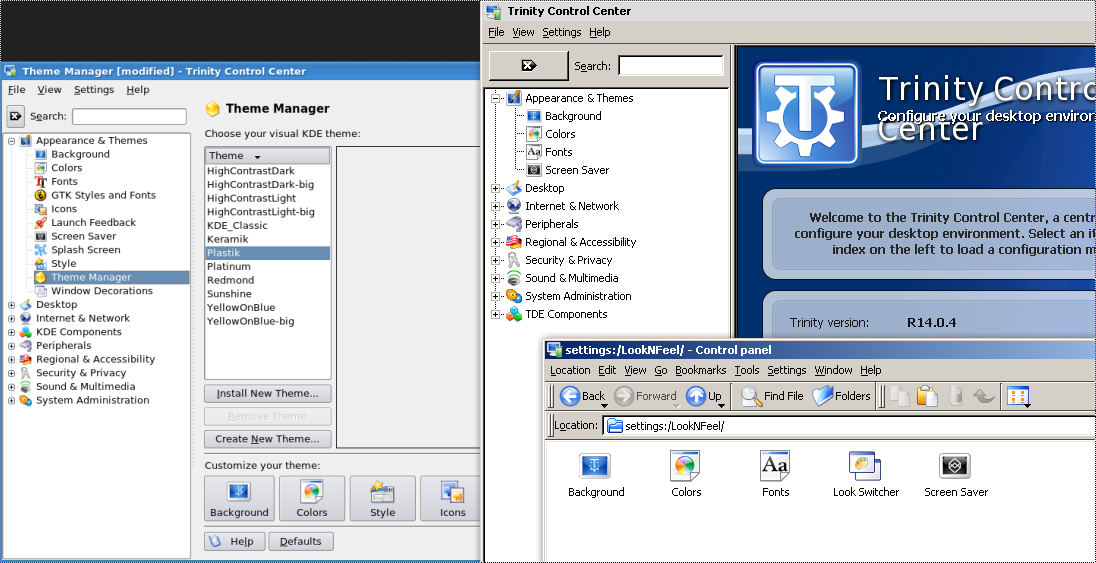1096x563 pixels.
Task: Open the Back button history dropdown arrow
Action: tap(605, 406)
